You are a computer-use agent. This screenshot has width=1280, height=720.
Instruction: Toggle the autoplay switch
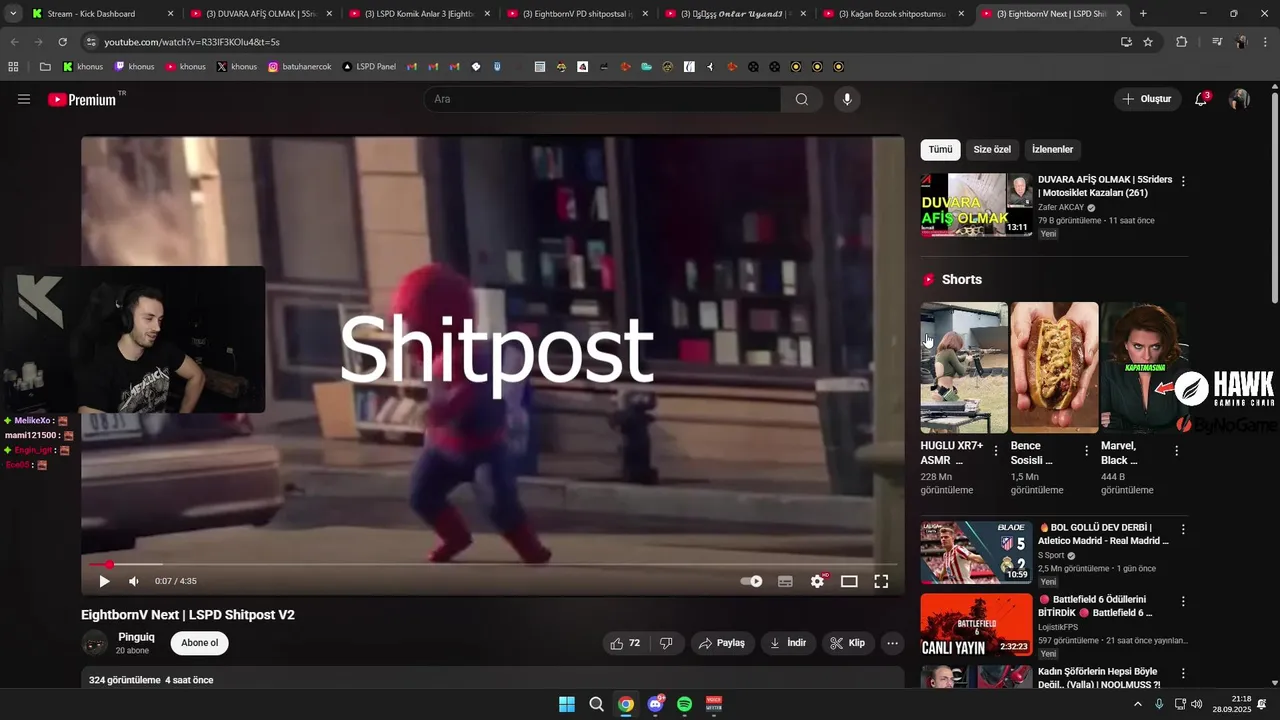point(751,581)
